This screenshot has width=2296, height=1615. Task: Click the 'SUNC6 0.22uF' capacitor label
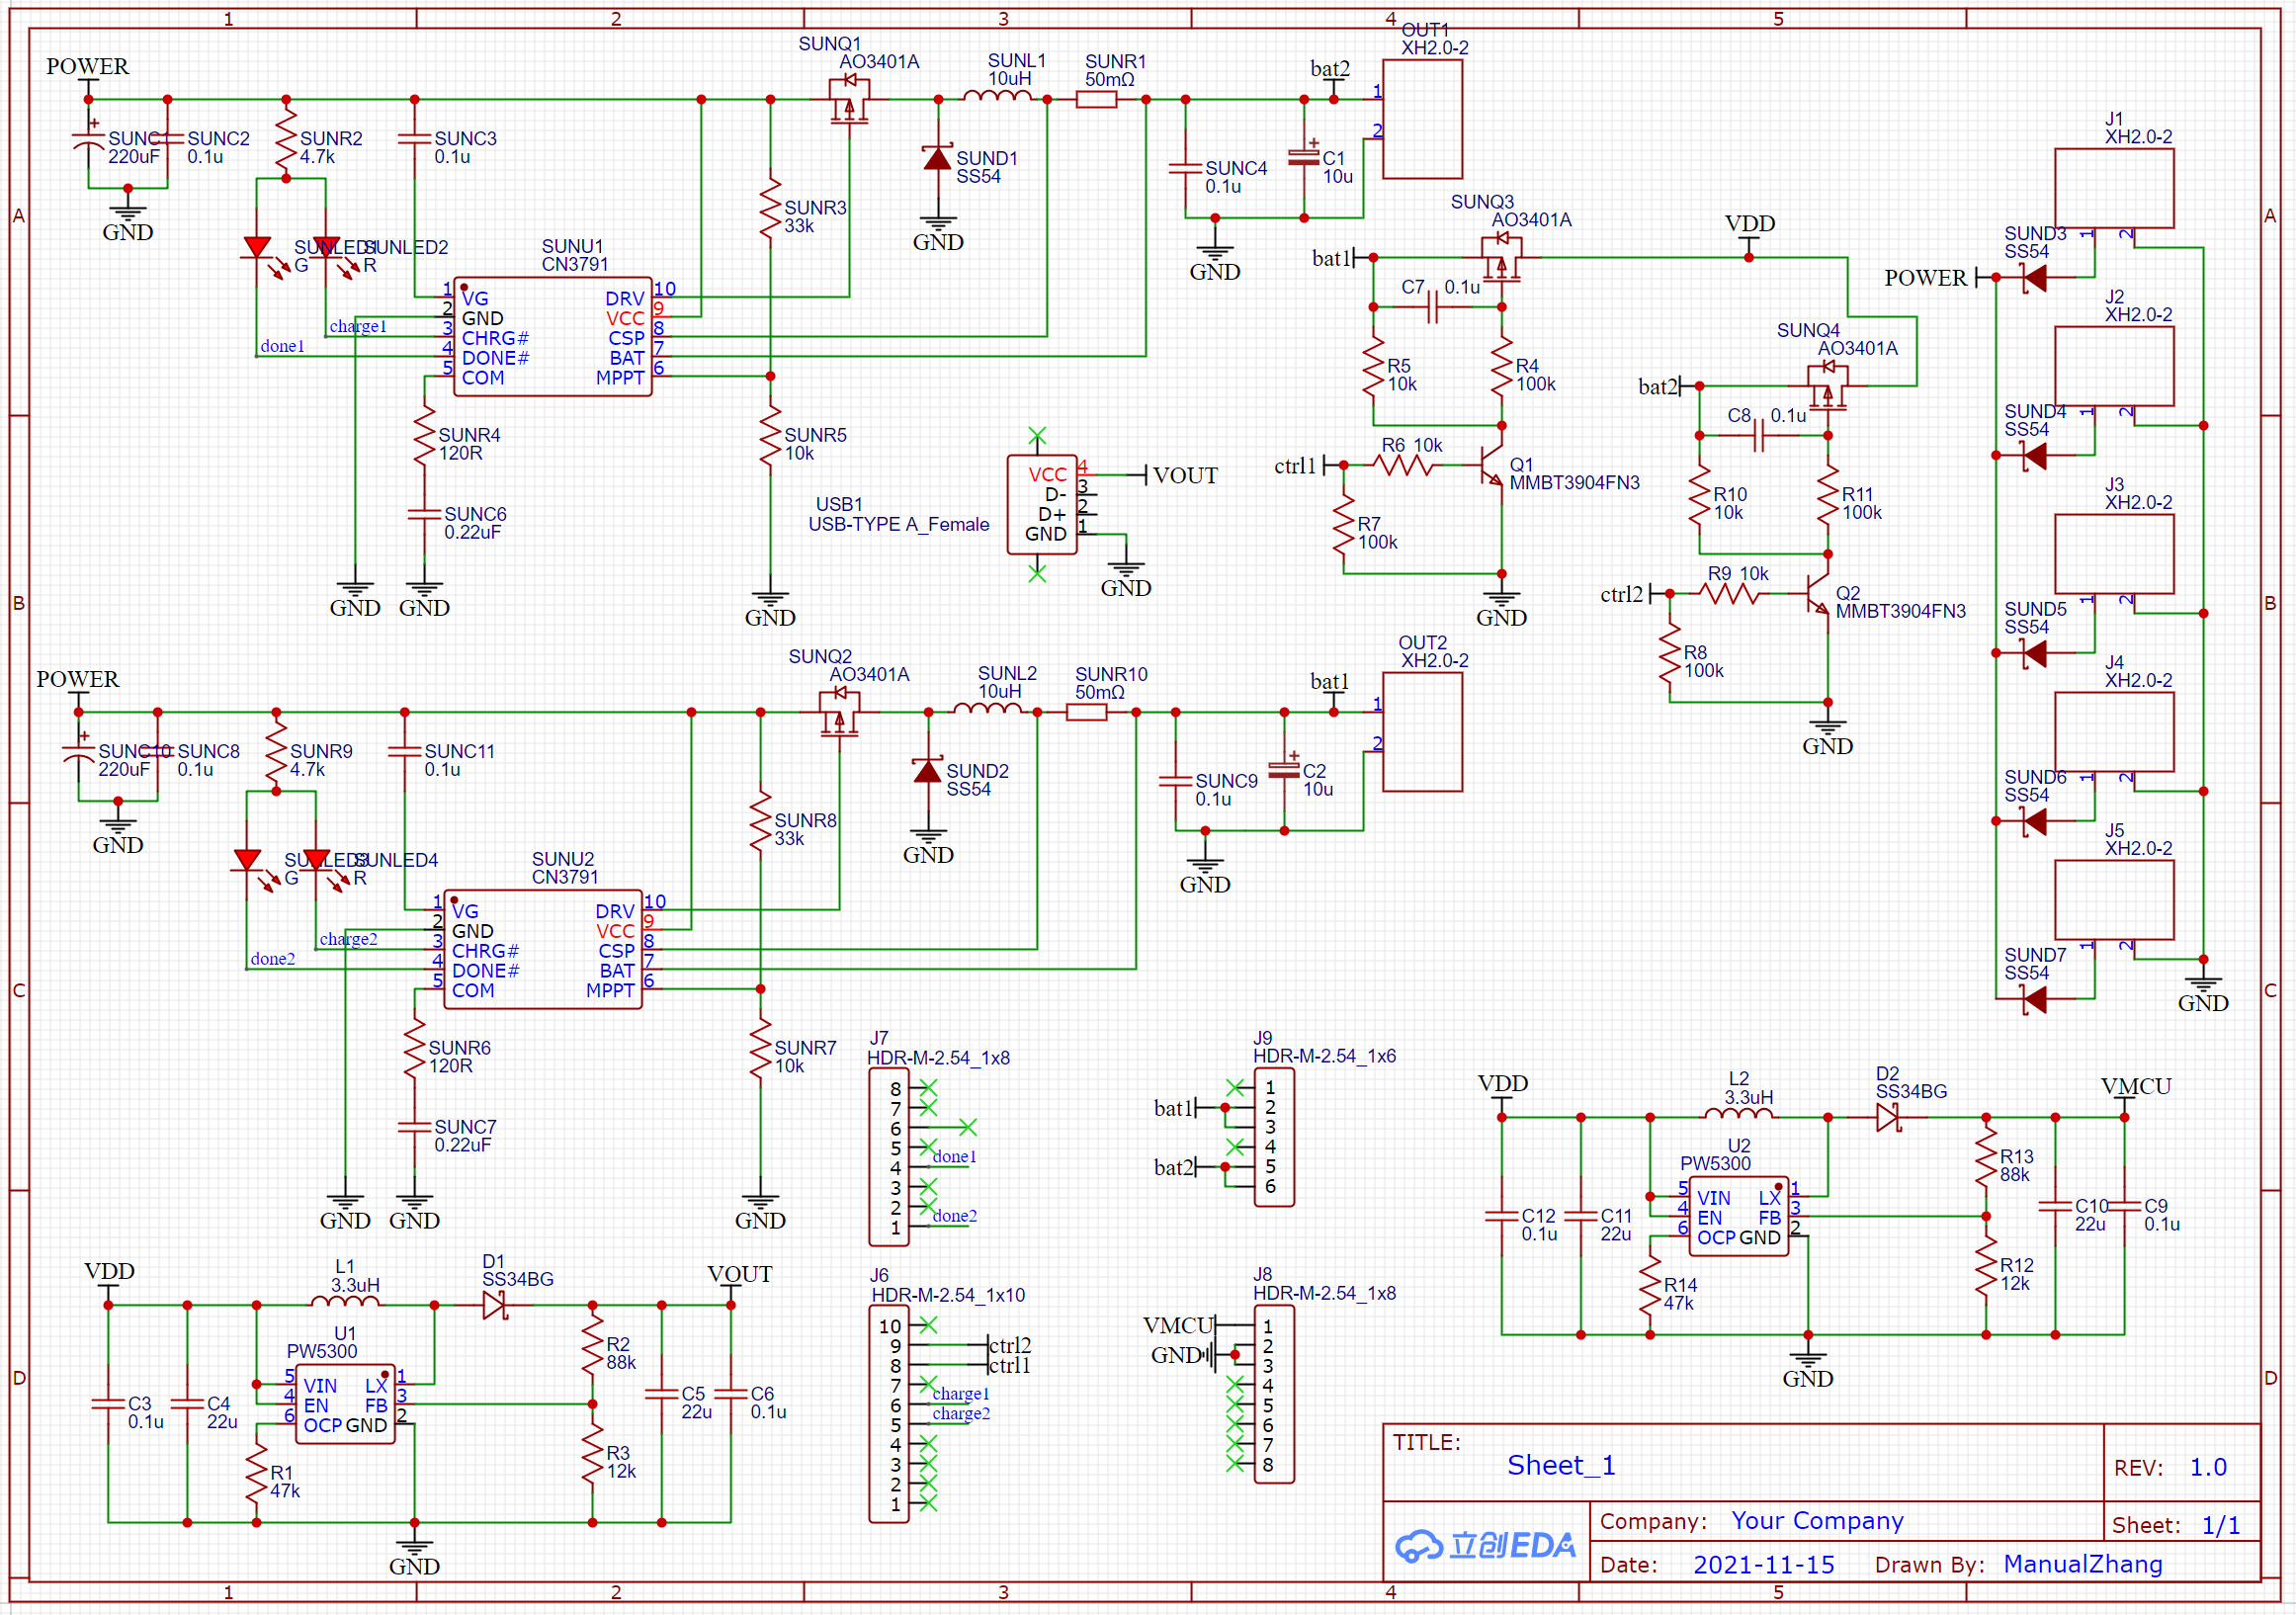coord(475,523)
